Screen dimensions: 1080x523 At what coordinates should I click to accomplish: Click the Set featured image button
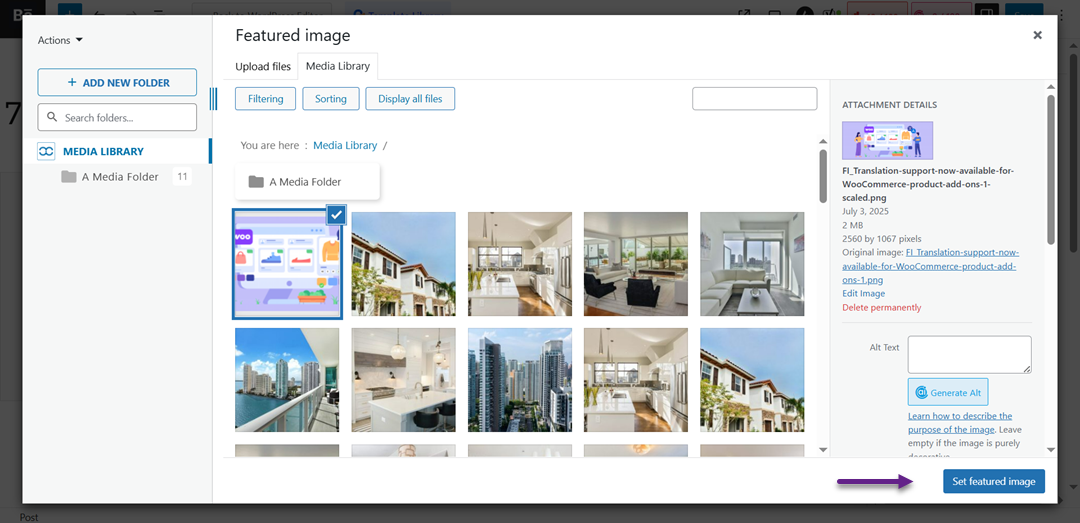coord(993,481)
